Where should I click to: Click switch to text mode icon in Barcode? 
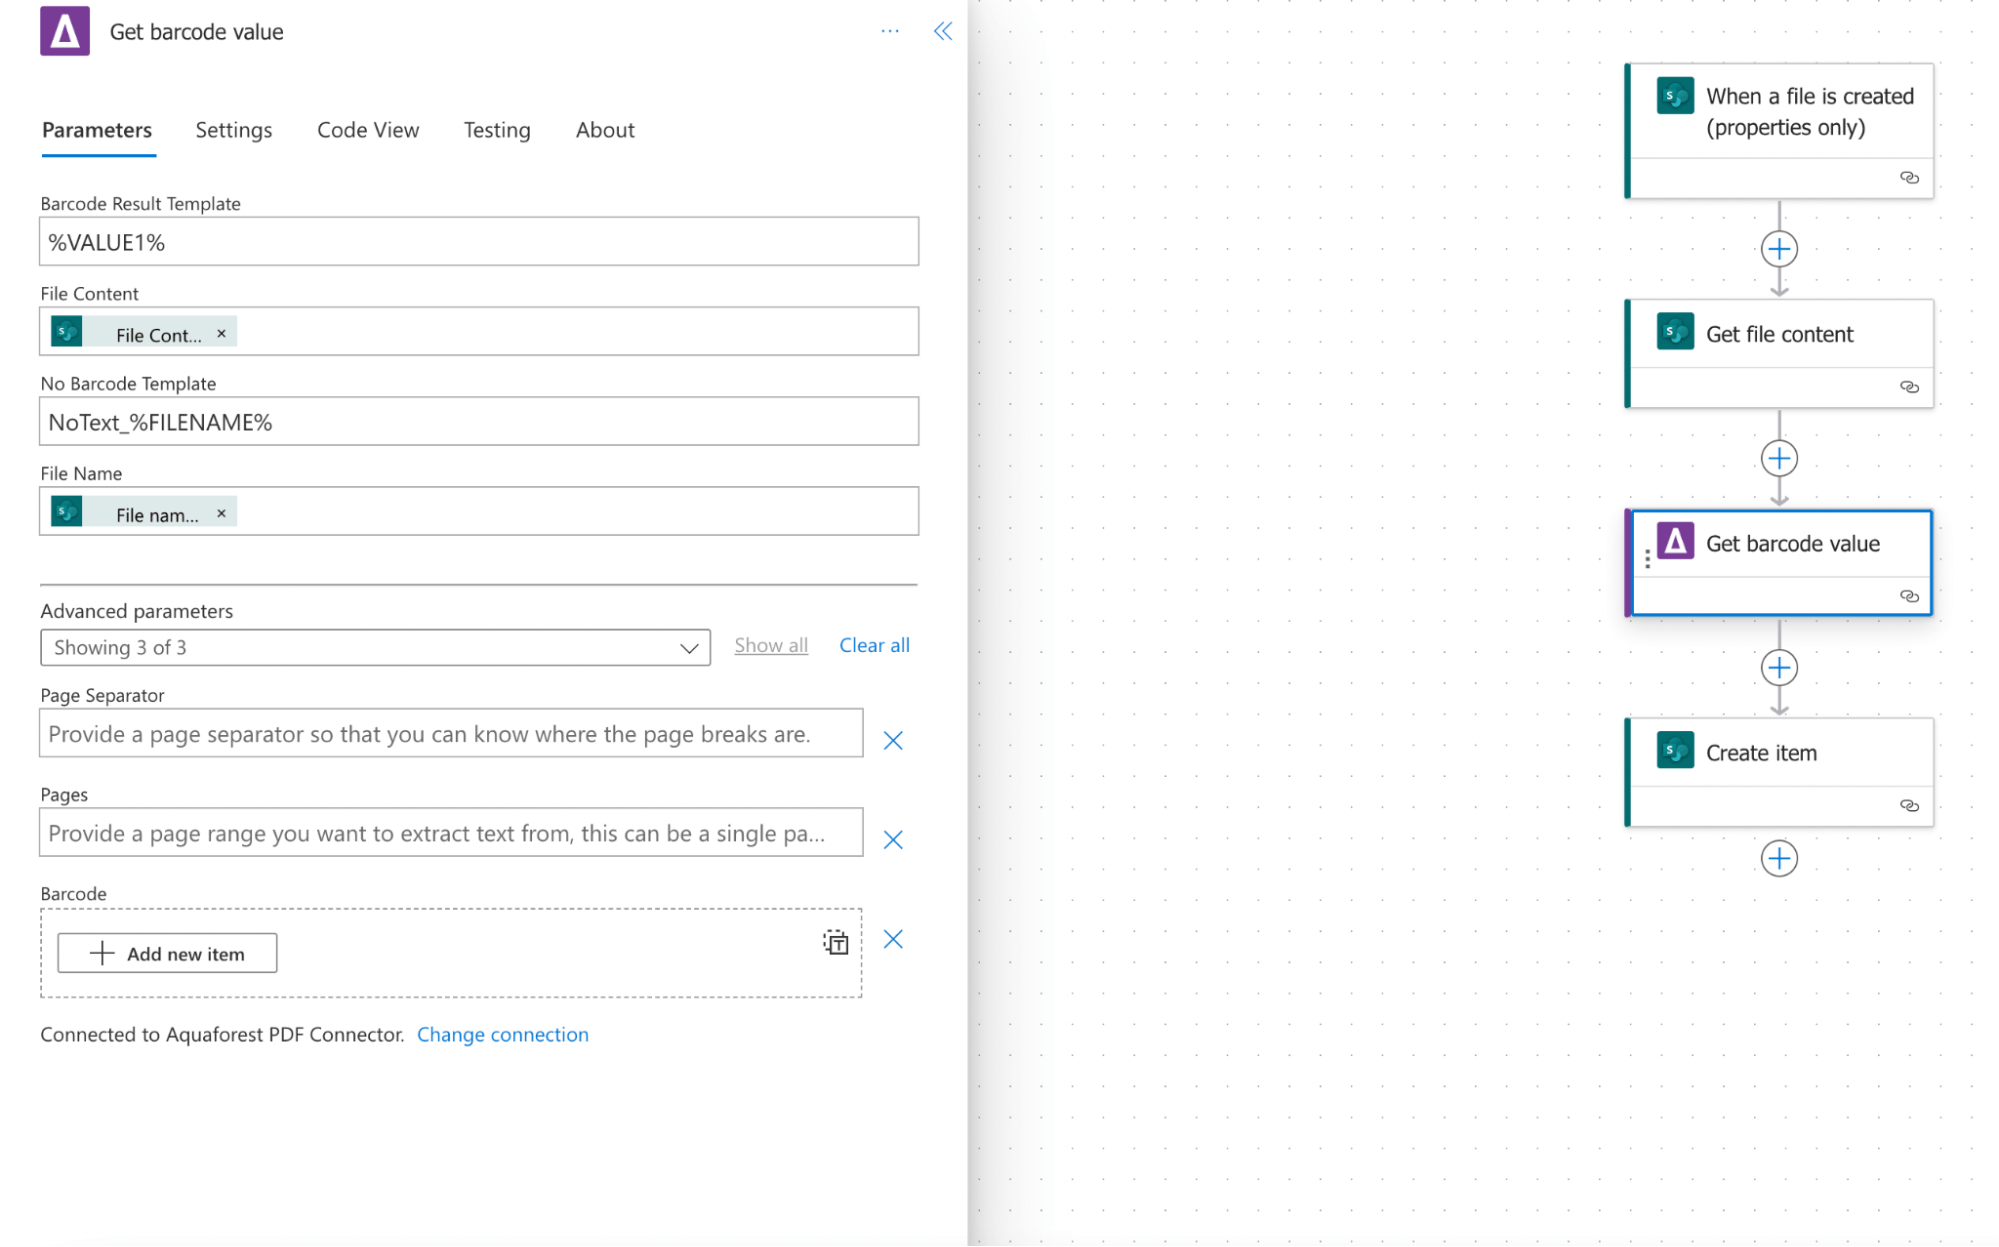click(835, 941)
